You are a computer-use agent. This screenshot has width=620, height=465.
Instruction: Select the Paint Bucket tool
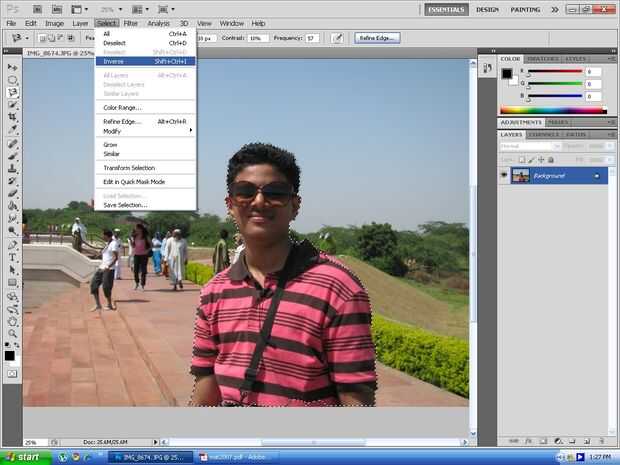coord(12,205)
